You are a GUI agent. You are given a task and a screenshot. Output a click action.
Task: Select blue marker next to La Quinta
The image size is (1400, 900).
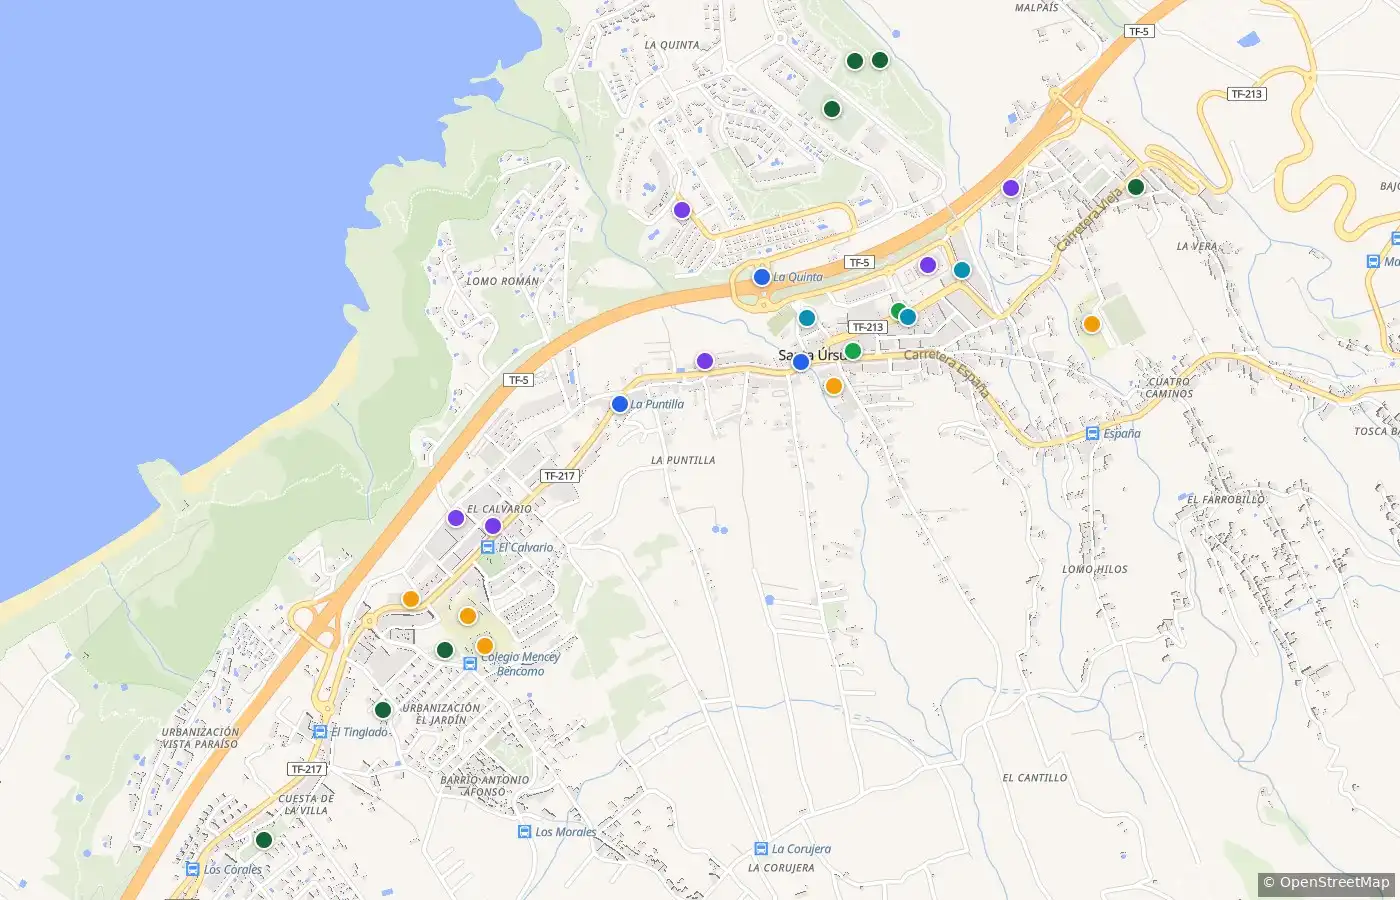[x=762, y=277]
